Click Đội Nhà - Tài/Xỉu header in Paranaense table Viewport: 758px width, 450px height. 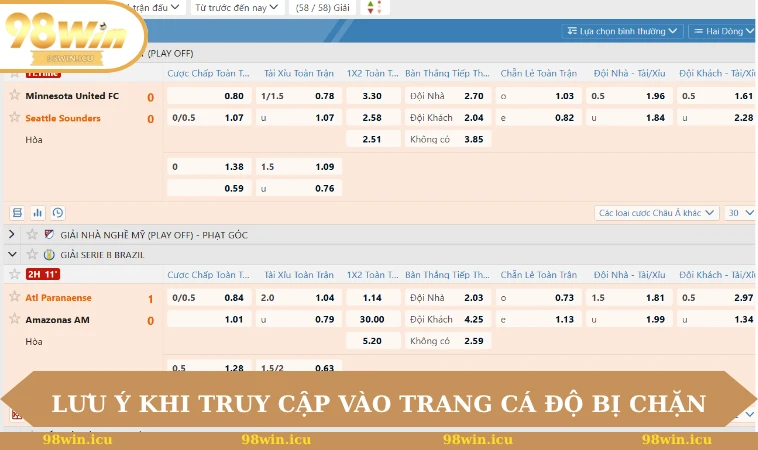click(x=629, y=275)
